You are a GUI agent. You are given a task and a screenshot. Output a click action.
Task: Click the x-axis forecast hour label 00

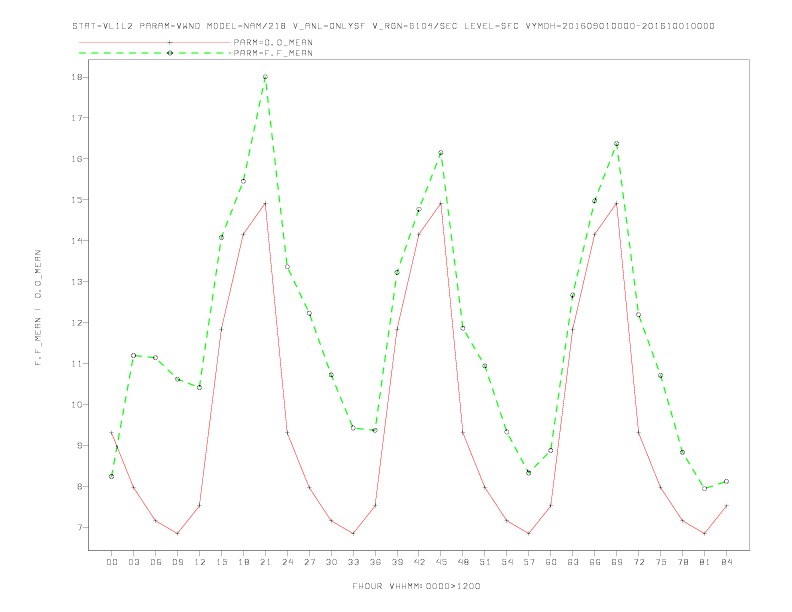(112, 562)
